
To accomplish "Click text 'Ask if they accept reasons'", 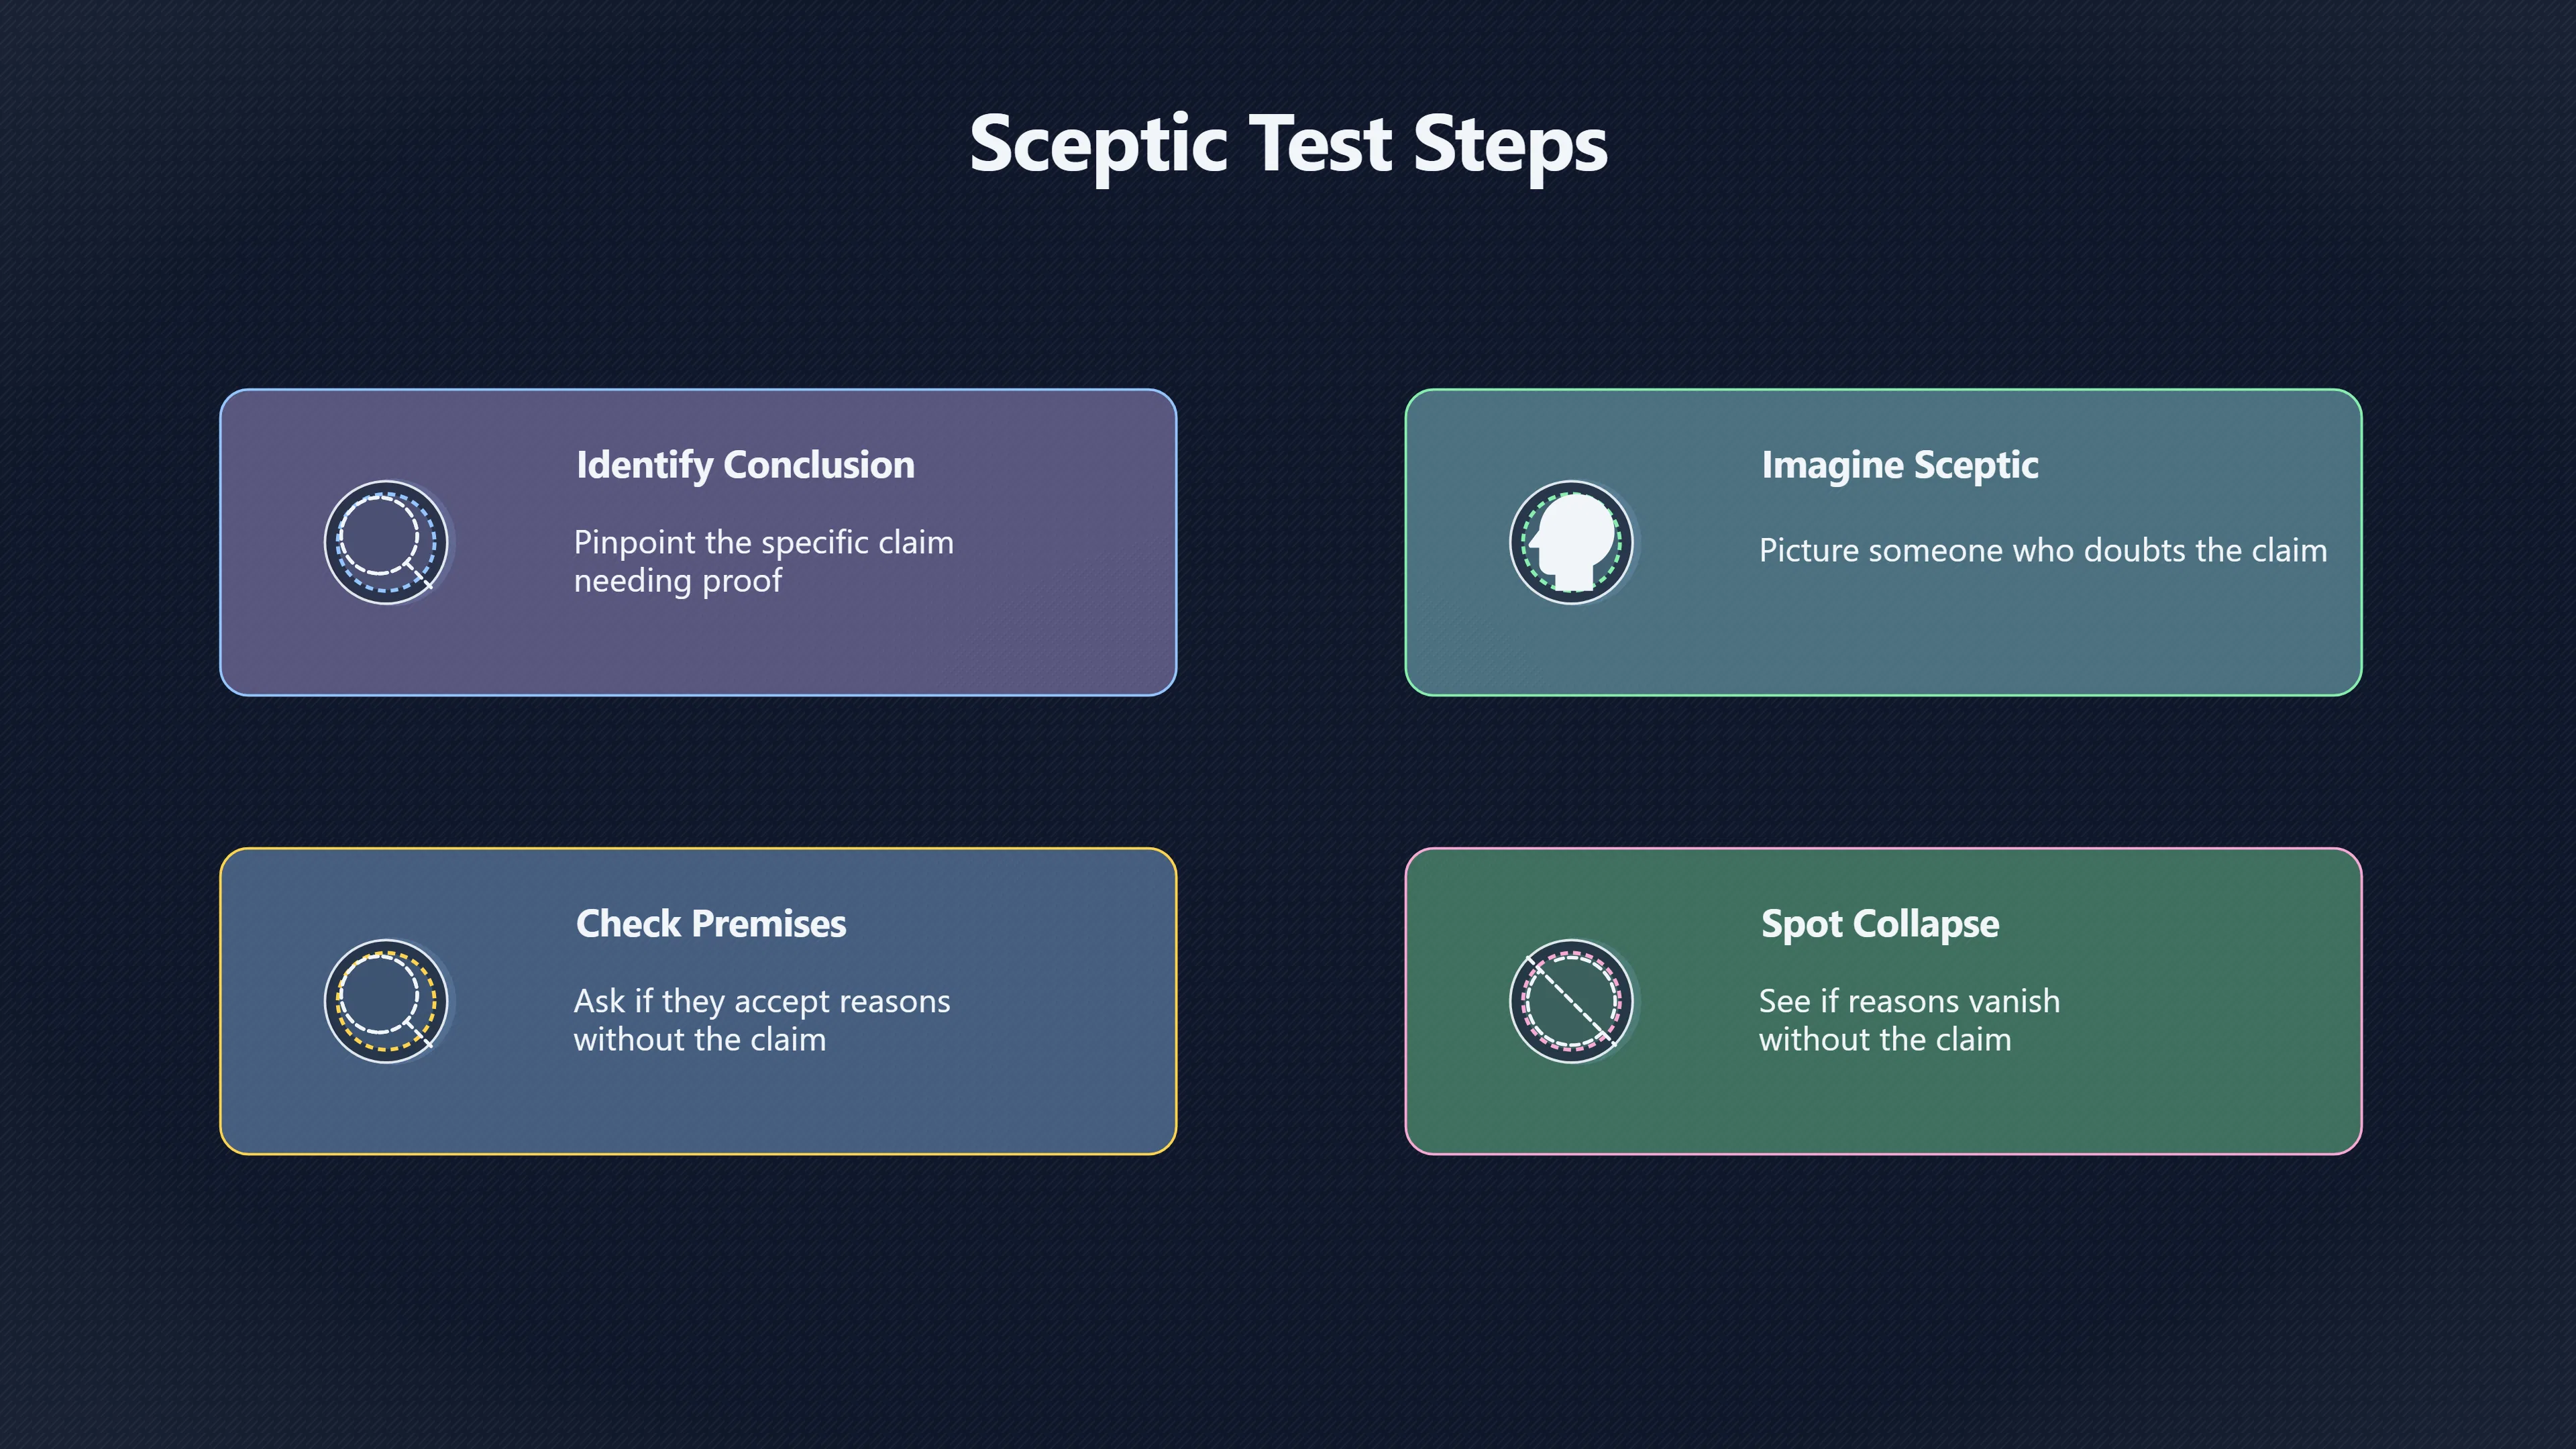I will click(762, 1001).
